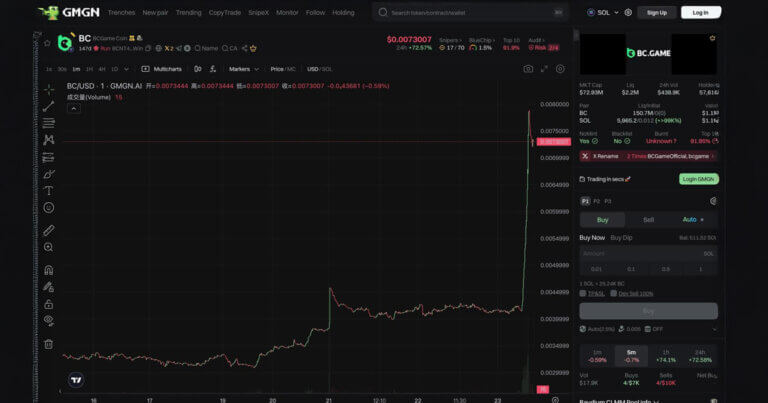Image resolution: width=768 pixels, height=403 pixels.
Task: Toggle the Auto trade mode
Action: click(693, 220)
